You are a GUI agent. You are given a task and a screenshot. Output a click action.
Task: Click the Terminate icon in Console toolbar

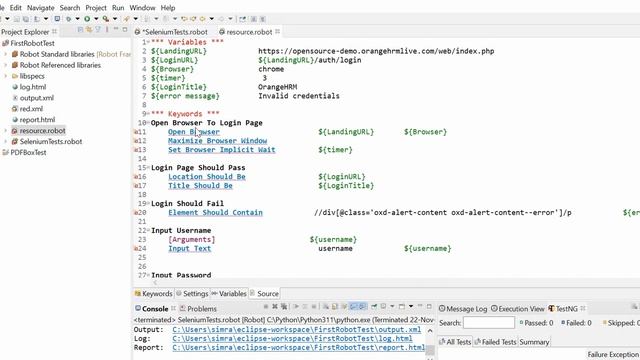[x=266, y=307]
